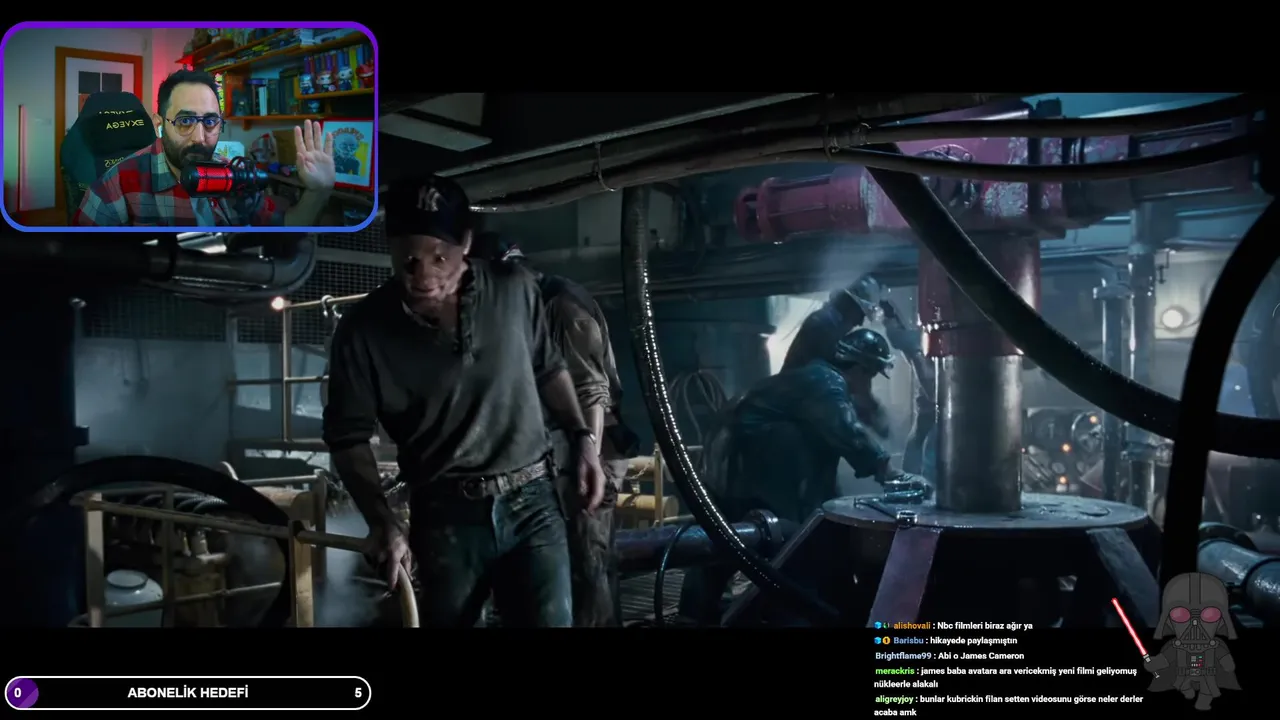Click the message 'Abi o James Cameron'
1280x720 pixels.
[x=981, y=655]
